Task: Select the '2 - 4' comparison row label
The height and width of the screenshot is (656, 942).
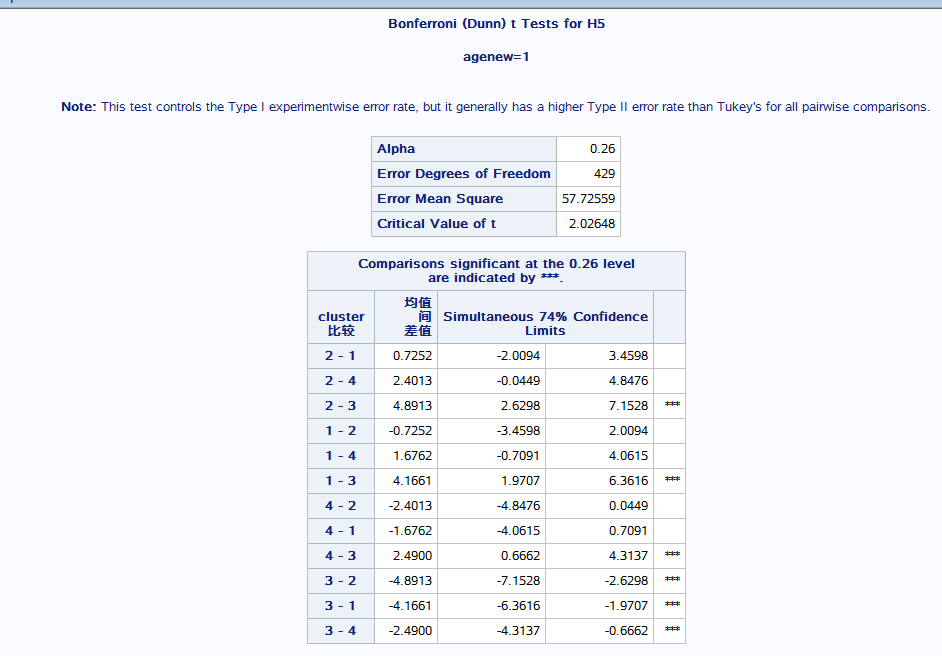Action: tap(341, 381)
